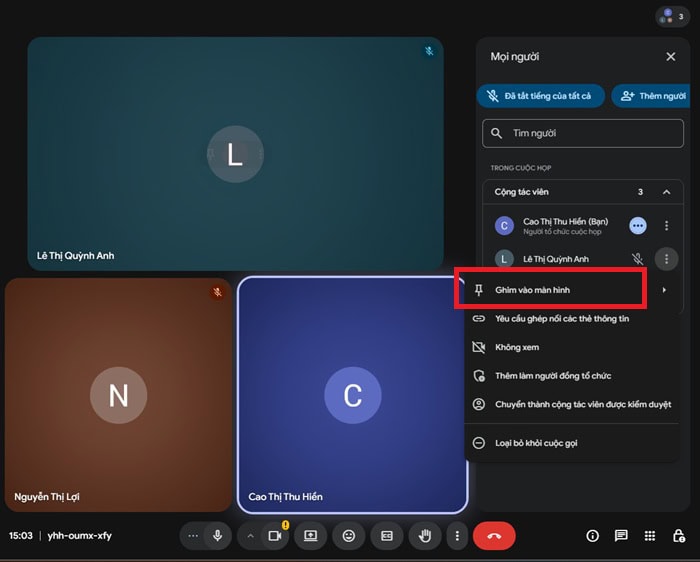Open options for Cao Thị Thu Hiền
The height and width of the screenshot is (562, 700).
click(x=666, y=225)
